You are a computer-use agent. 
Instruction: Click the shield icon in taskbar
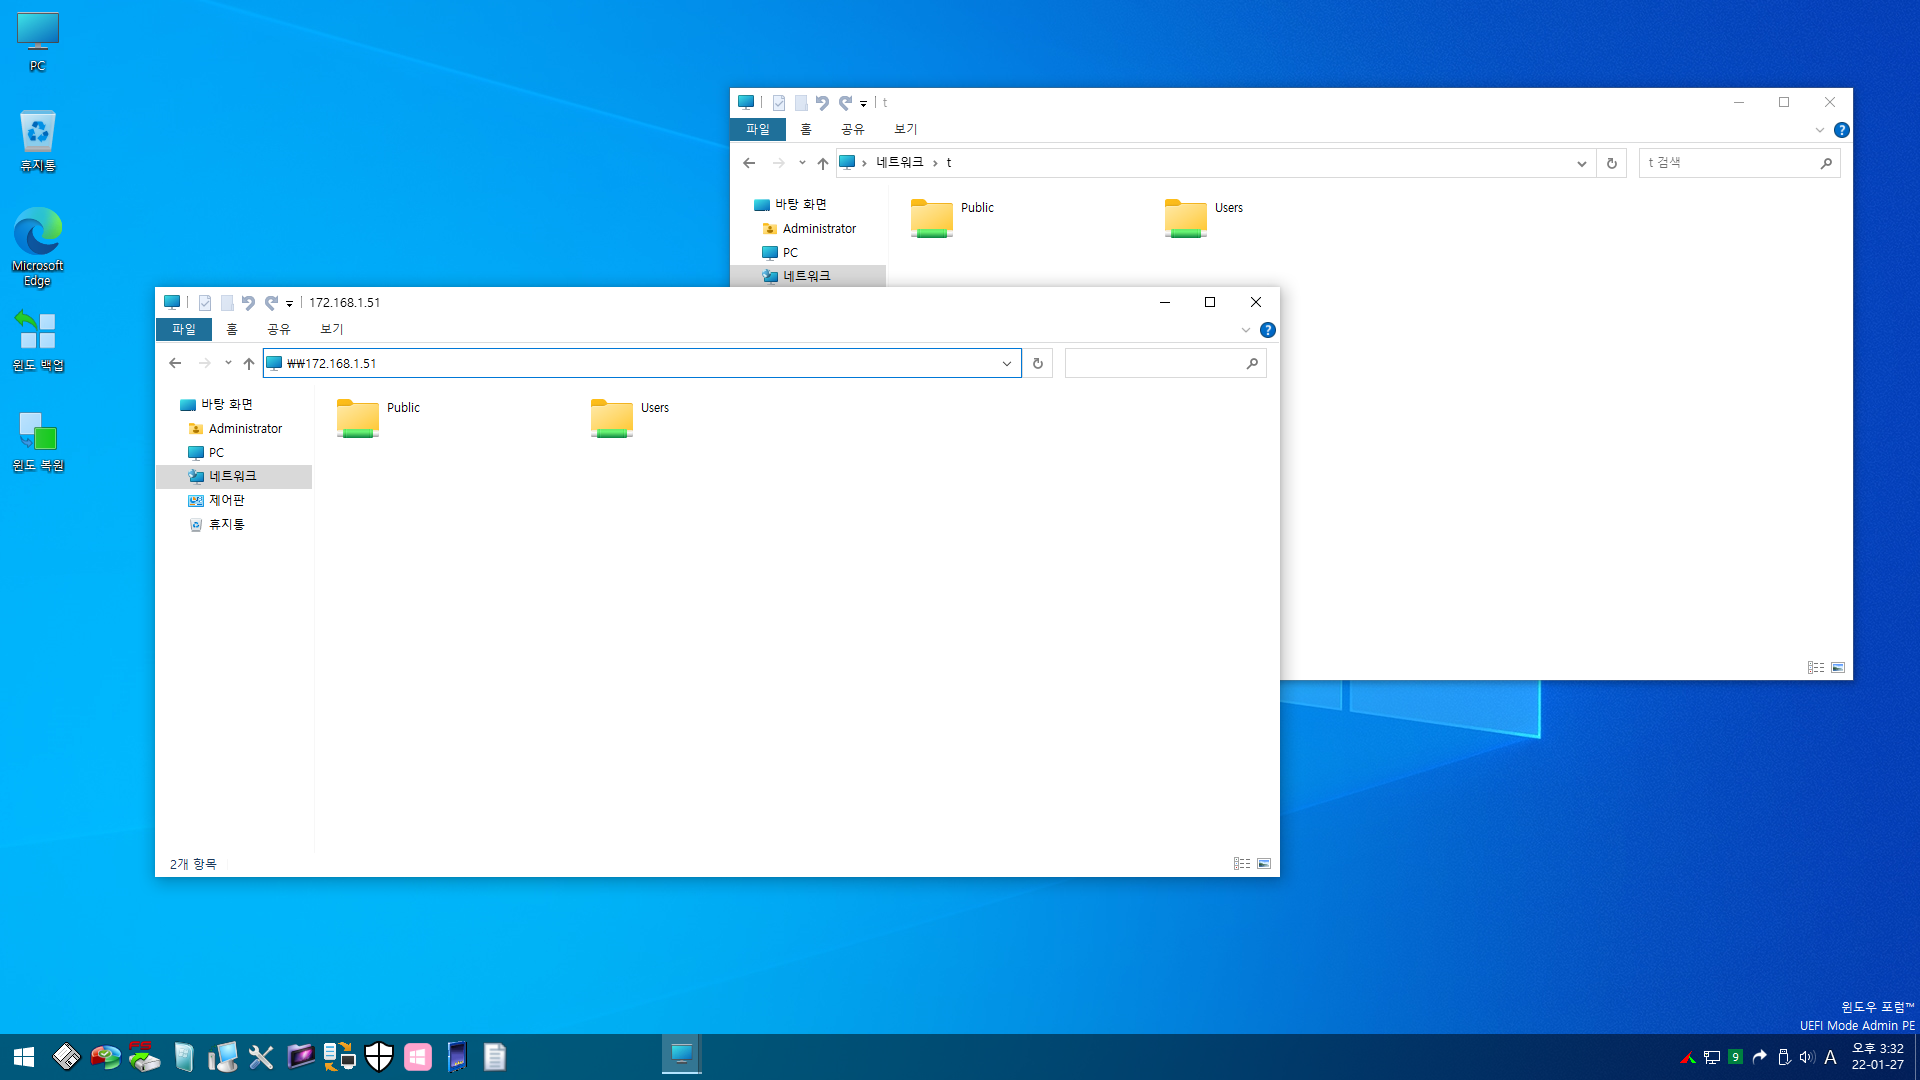point(379,1057)
